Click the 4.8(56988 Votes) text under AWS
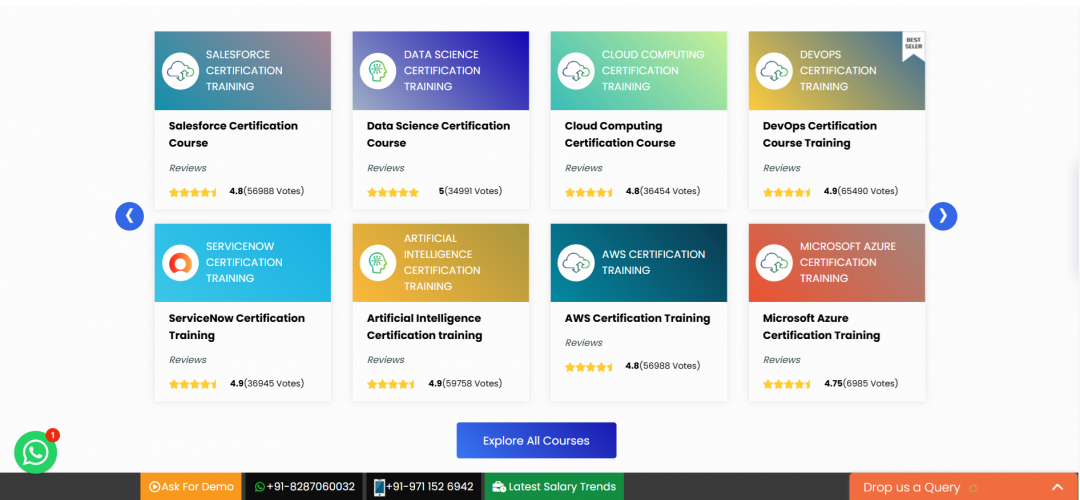Viewport: 1080px width, 500px height. pyautogui.click(x=663, y=366)
